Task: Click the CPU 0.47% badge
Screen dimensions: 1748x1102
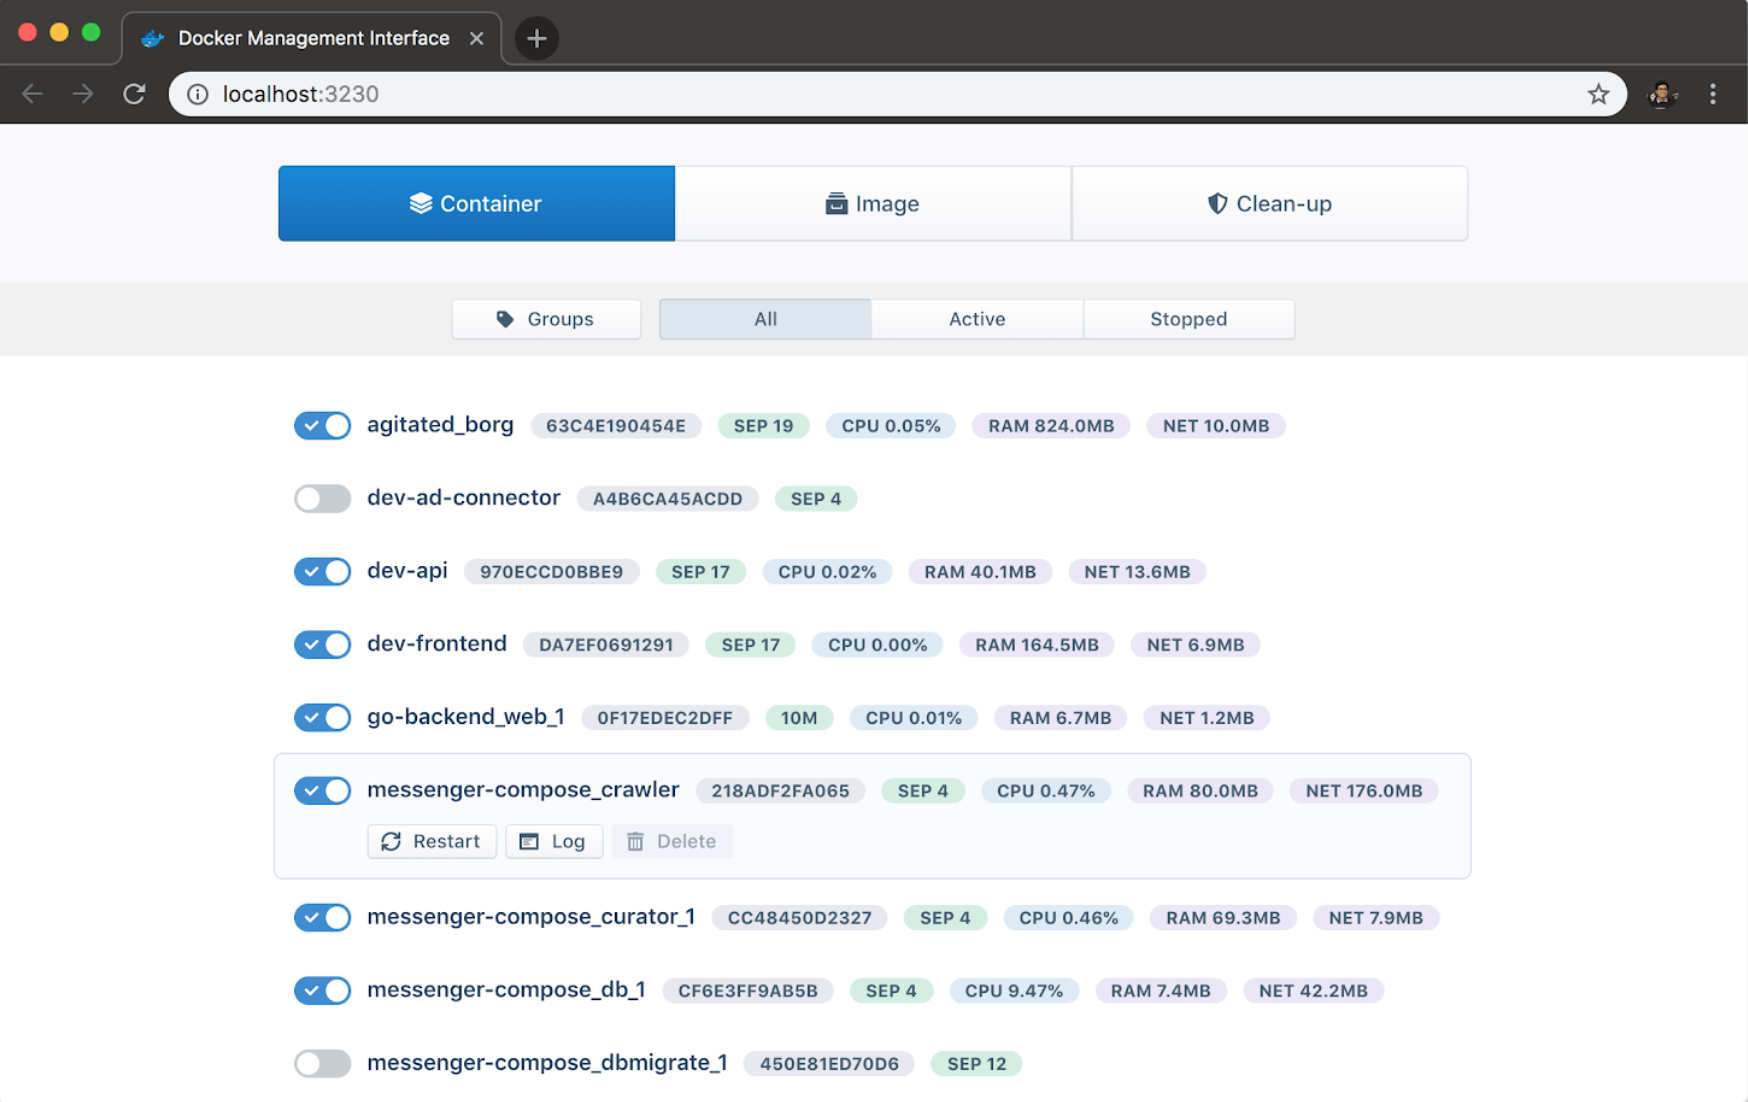Action: click(1046, 791)
